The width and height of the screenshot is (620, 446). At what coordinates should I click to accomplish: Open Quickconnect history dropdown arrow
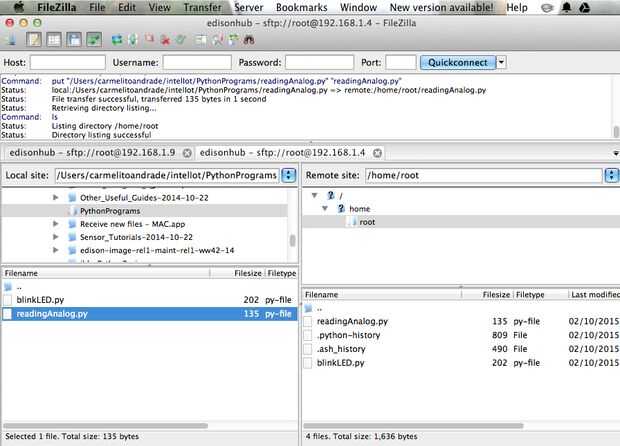point(501,62)
